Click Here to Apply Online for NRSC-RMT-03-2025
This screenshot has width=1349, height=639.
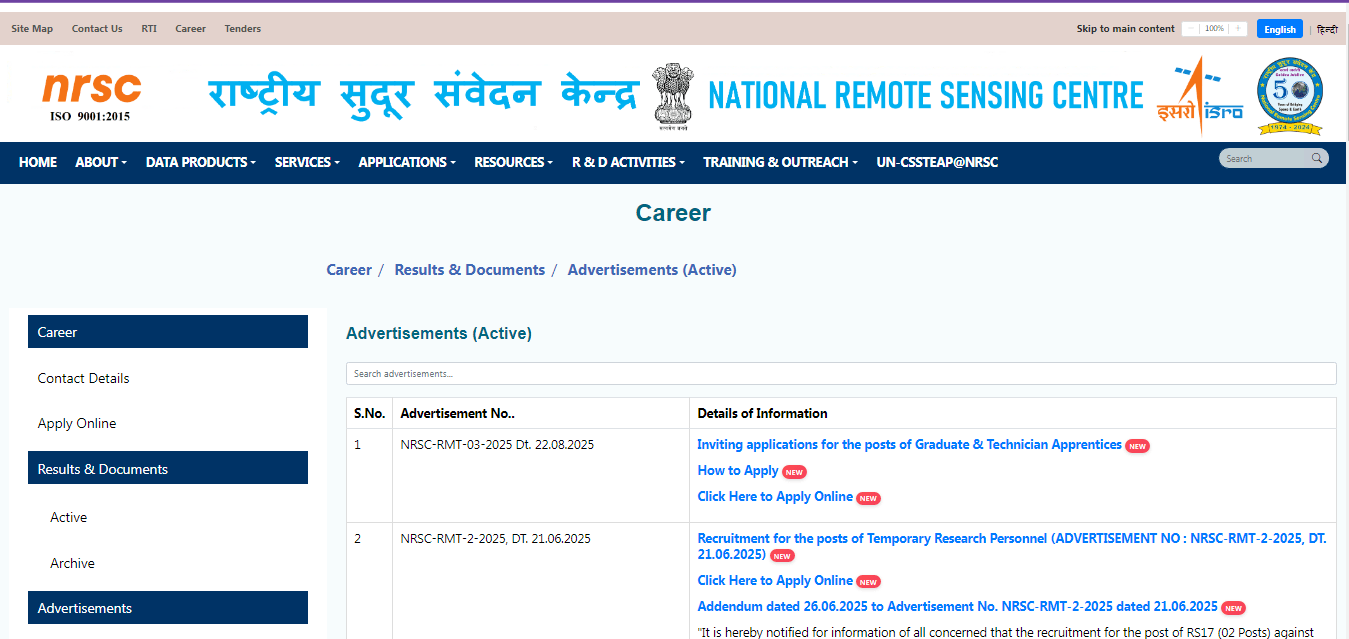(x=774, y=496)
